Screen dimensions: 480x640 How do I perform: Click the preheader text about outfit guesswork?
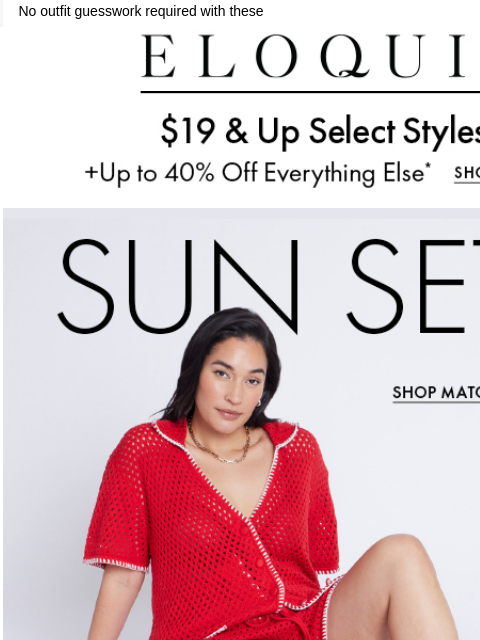coord(141,11)
